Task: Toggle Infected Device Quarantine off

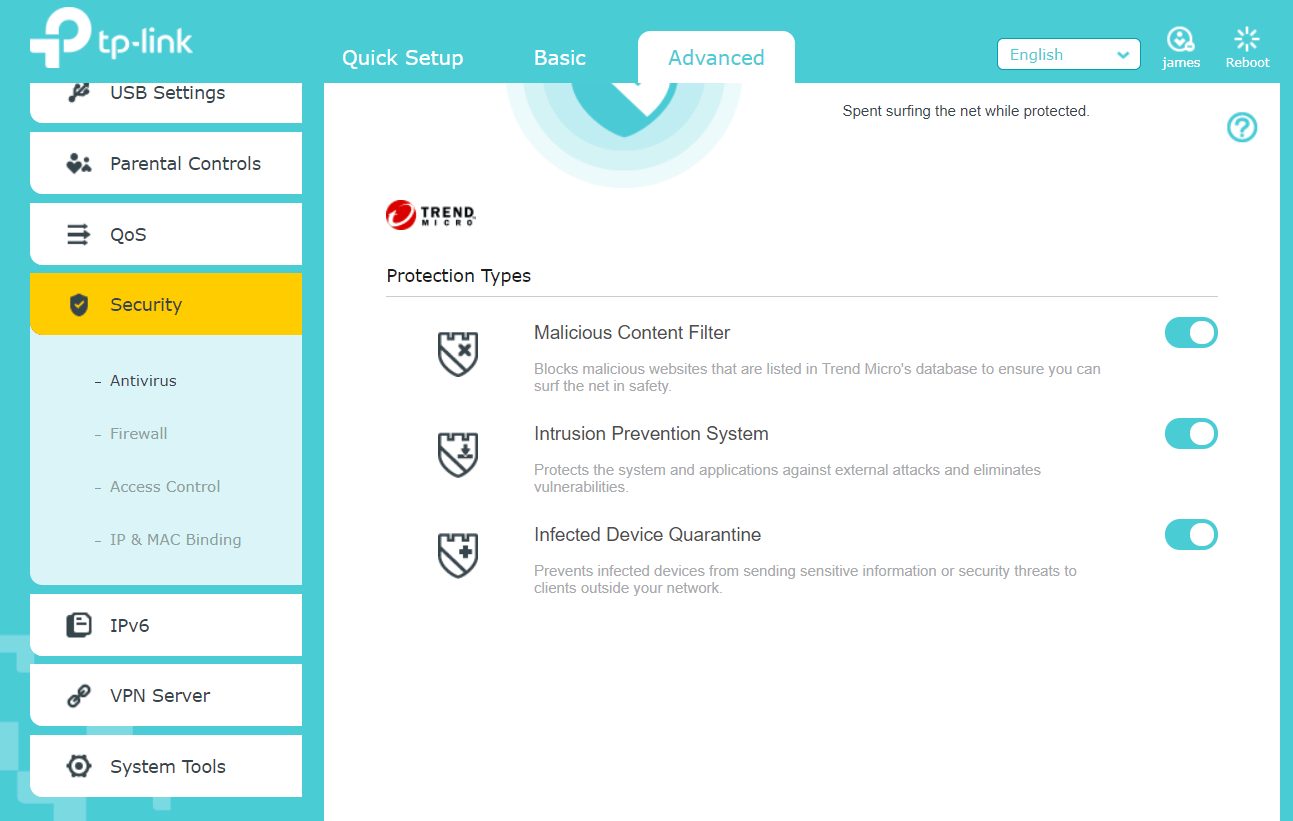Action: click(1191, 535)
